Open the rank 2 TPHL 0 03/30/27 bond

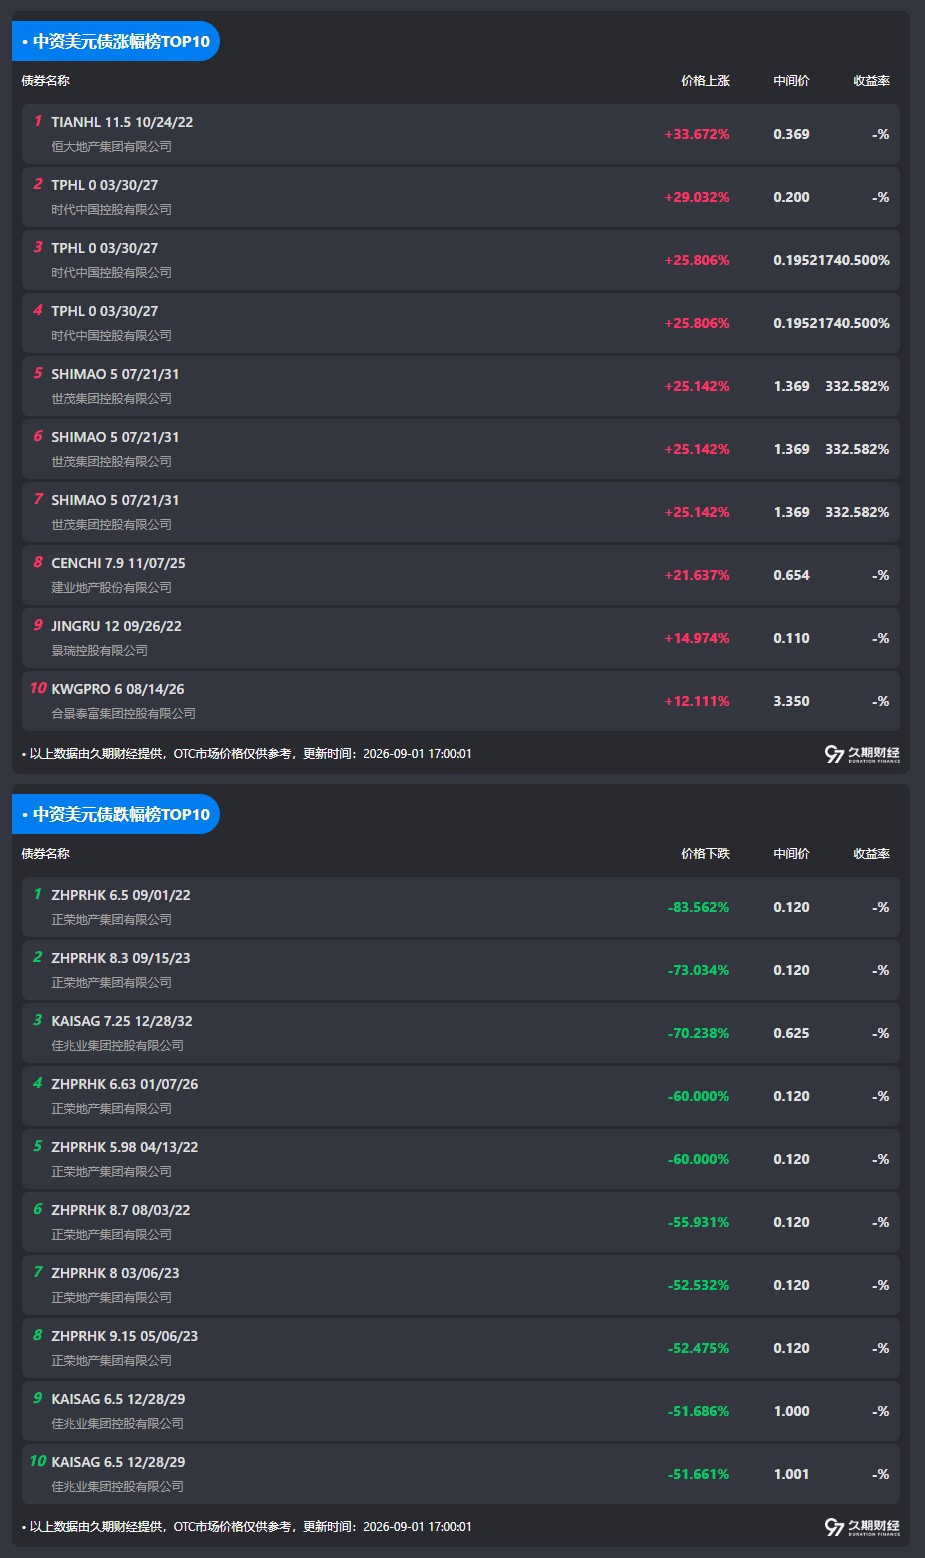[104, 185]
